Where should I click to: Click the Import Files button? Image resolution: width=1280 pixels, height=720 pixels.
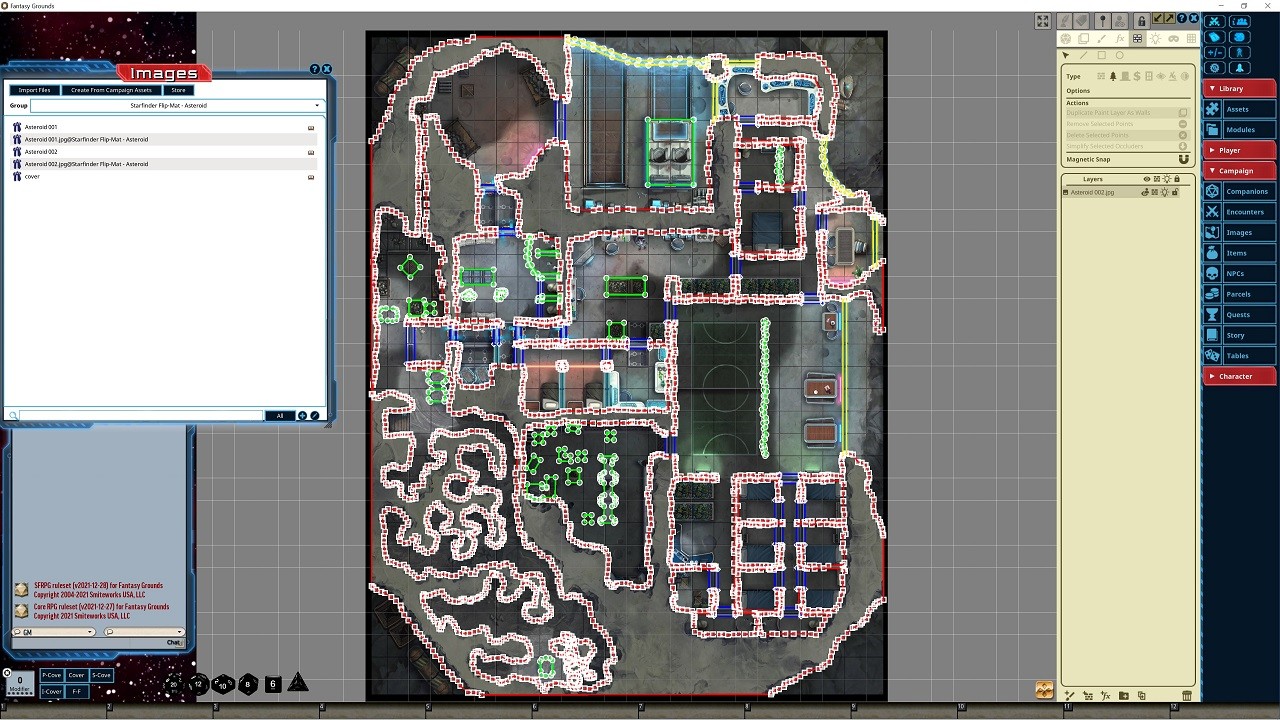click(34, 90)
